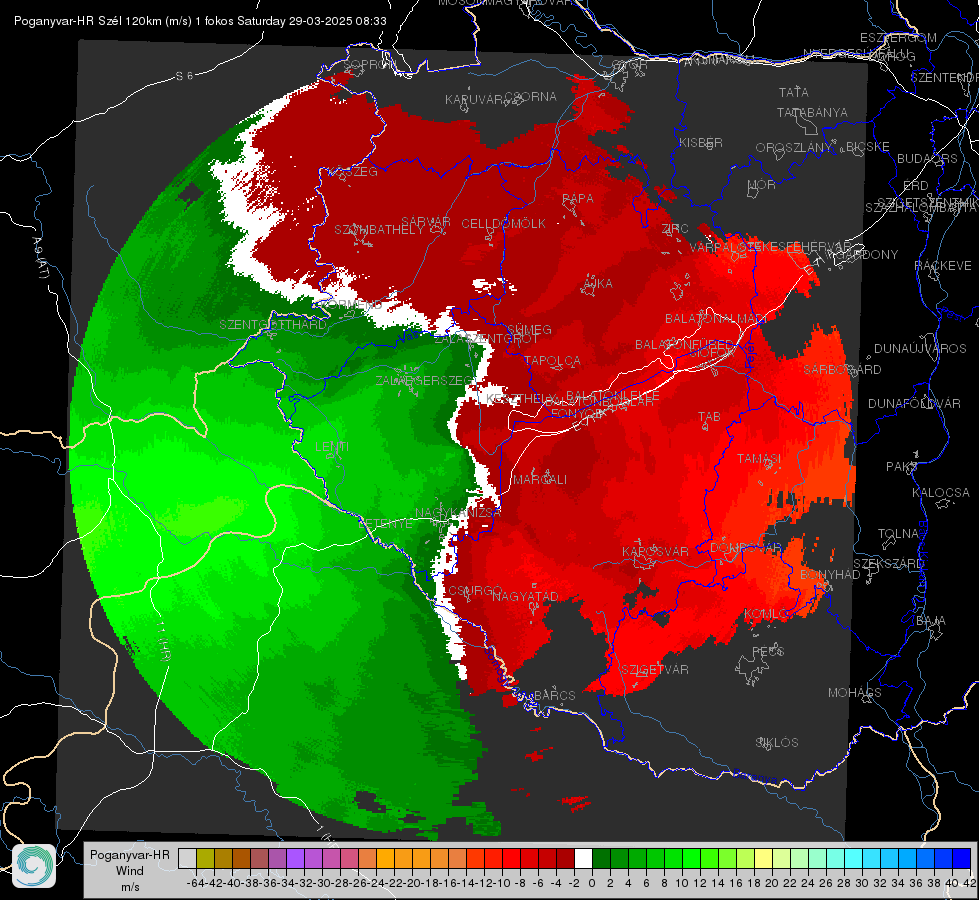This screenshot has height=900, width=979.
Task: Click the TATA city label
Action: click(794, 92)
